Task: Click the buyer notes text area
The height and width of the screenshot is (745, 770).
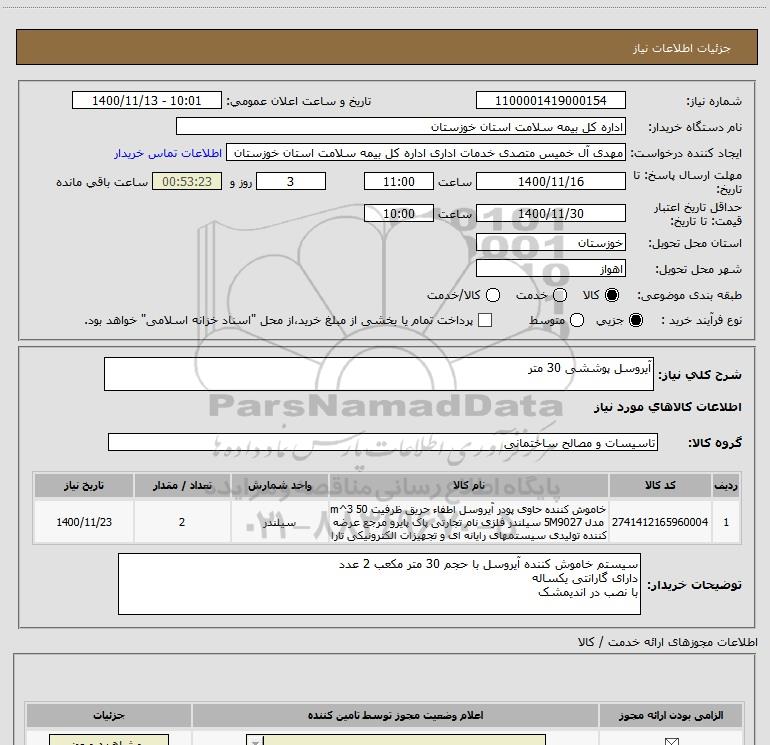Action: pos(379,583)
